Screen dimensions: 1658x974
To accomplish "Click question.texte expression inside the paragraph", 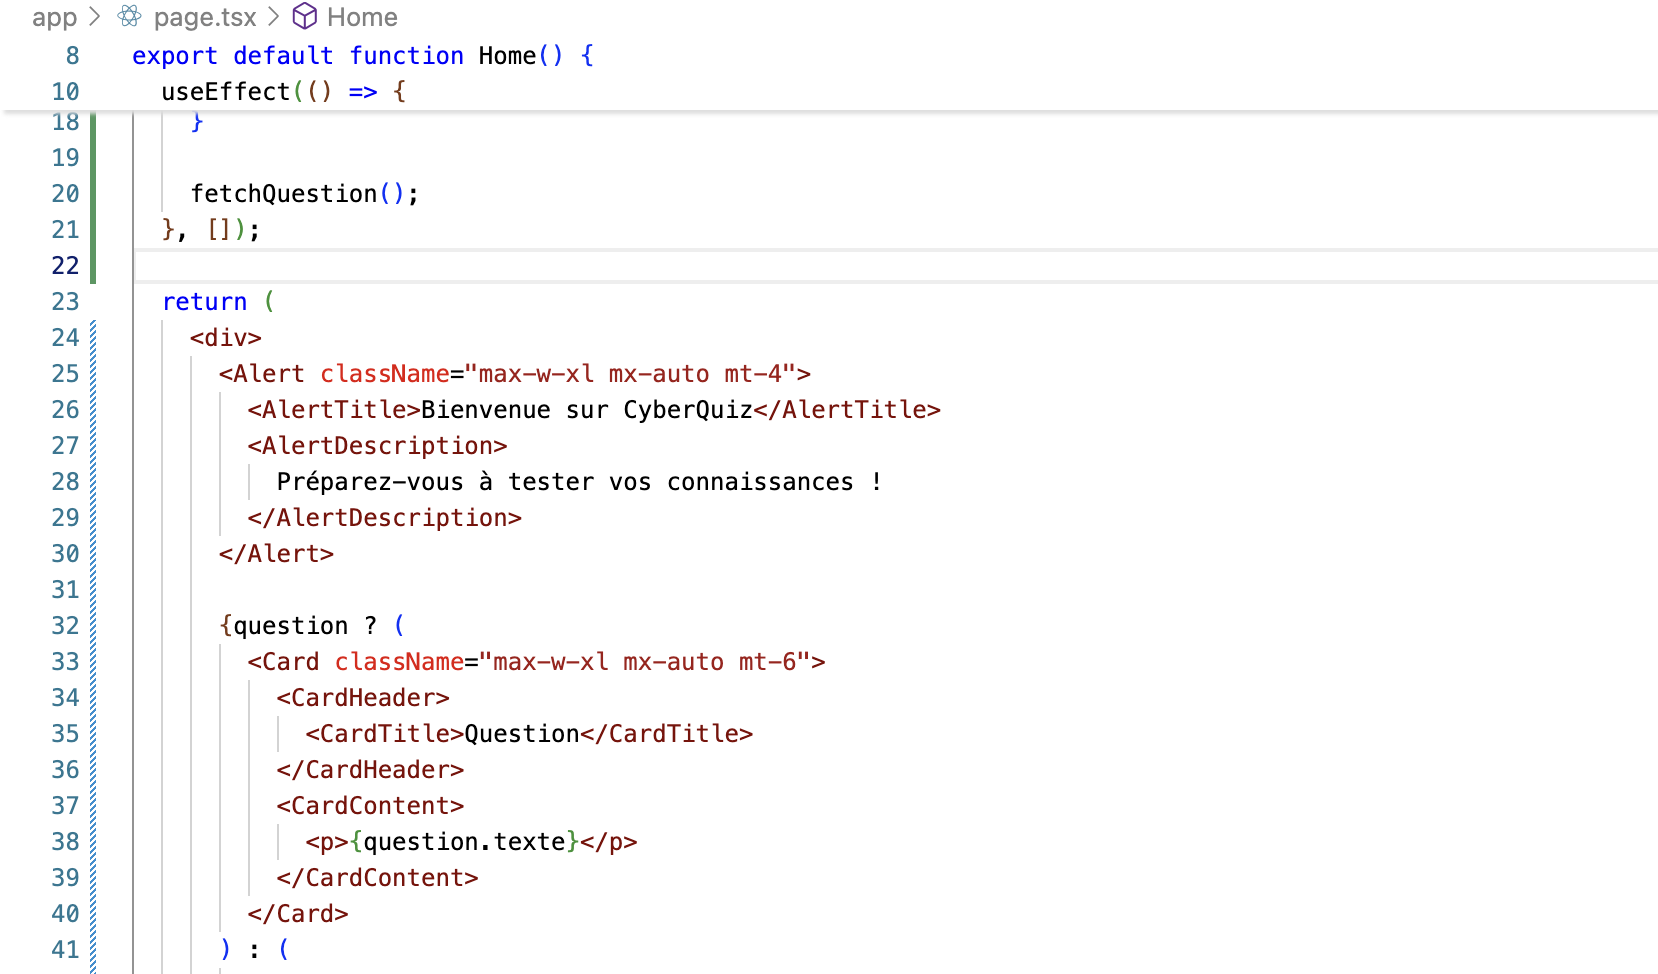I will click(464, 842).
